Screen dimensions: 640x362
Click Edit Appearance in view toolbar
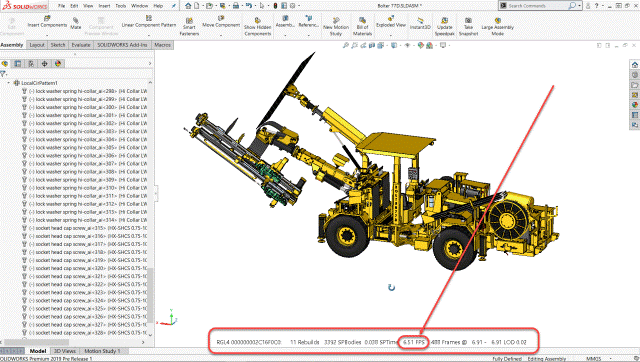[421, 45]
